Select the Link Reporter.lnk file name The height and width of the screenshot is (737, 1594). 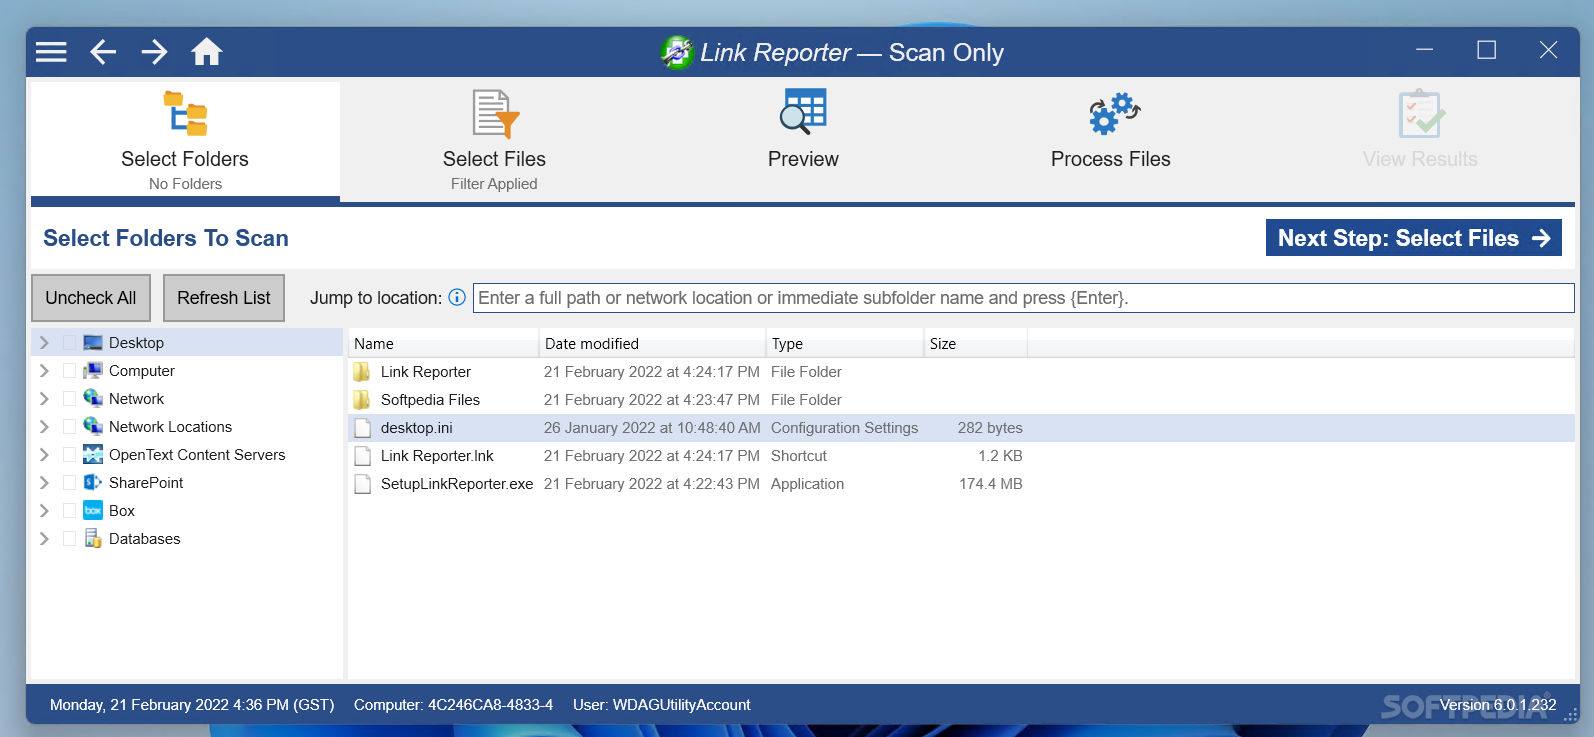click(x=437, y=456)
